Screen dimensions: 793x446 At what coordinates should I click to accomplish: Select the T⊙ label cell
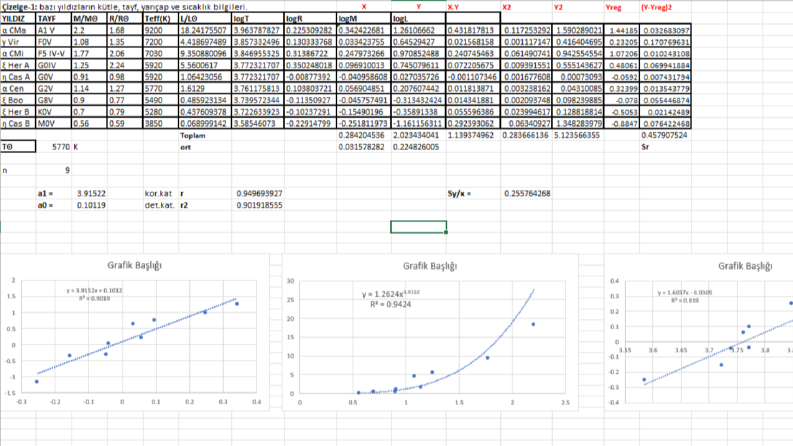coord(18,147)
